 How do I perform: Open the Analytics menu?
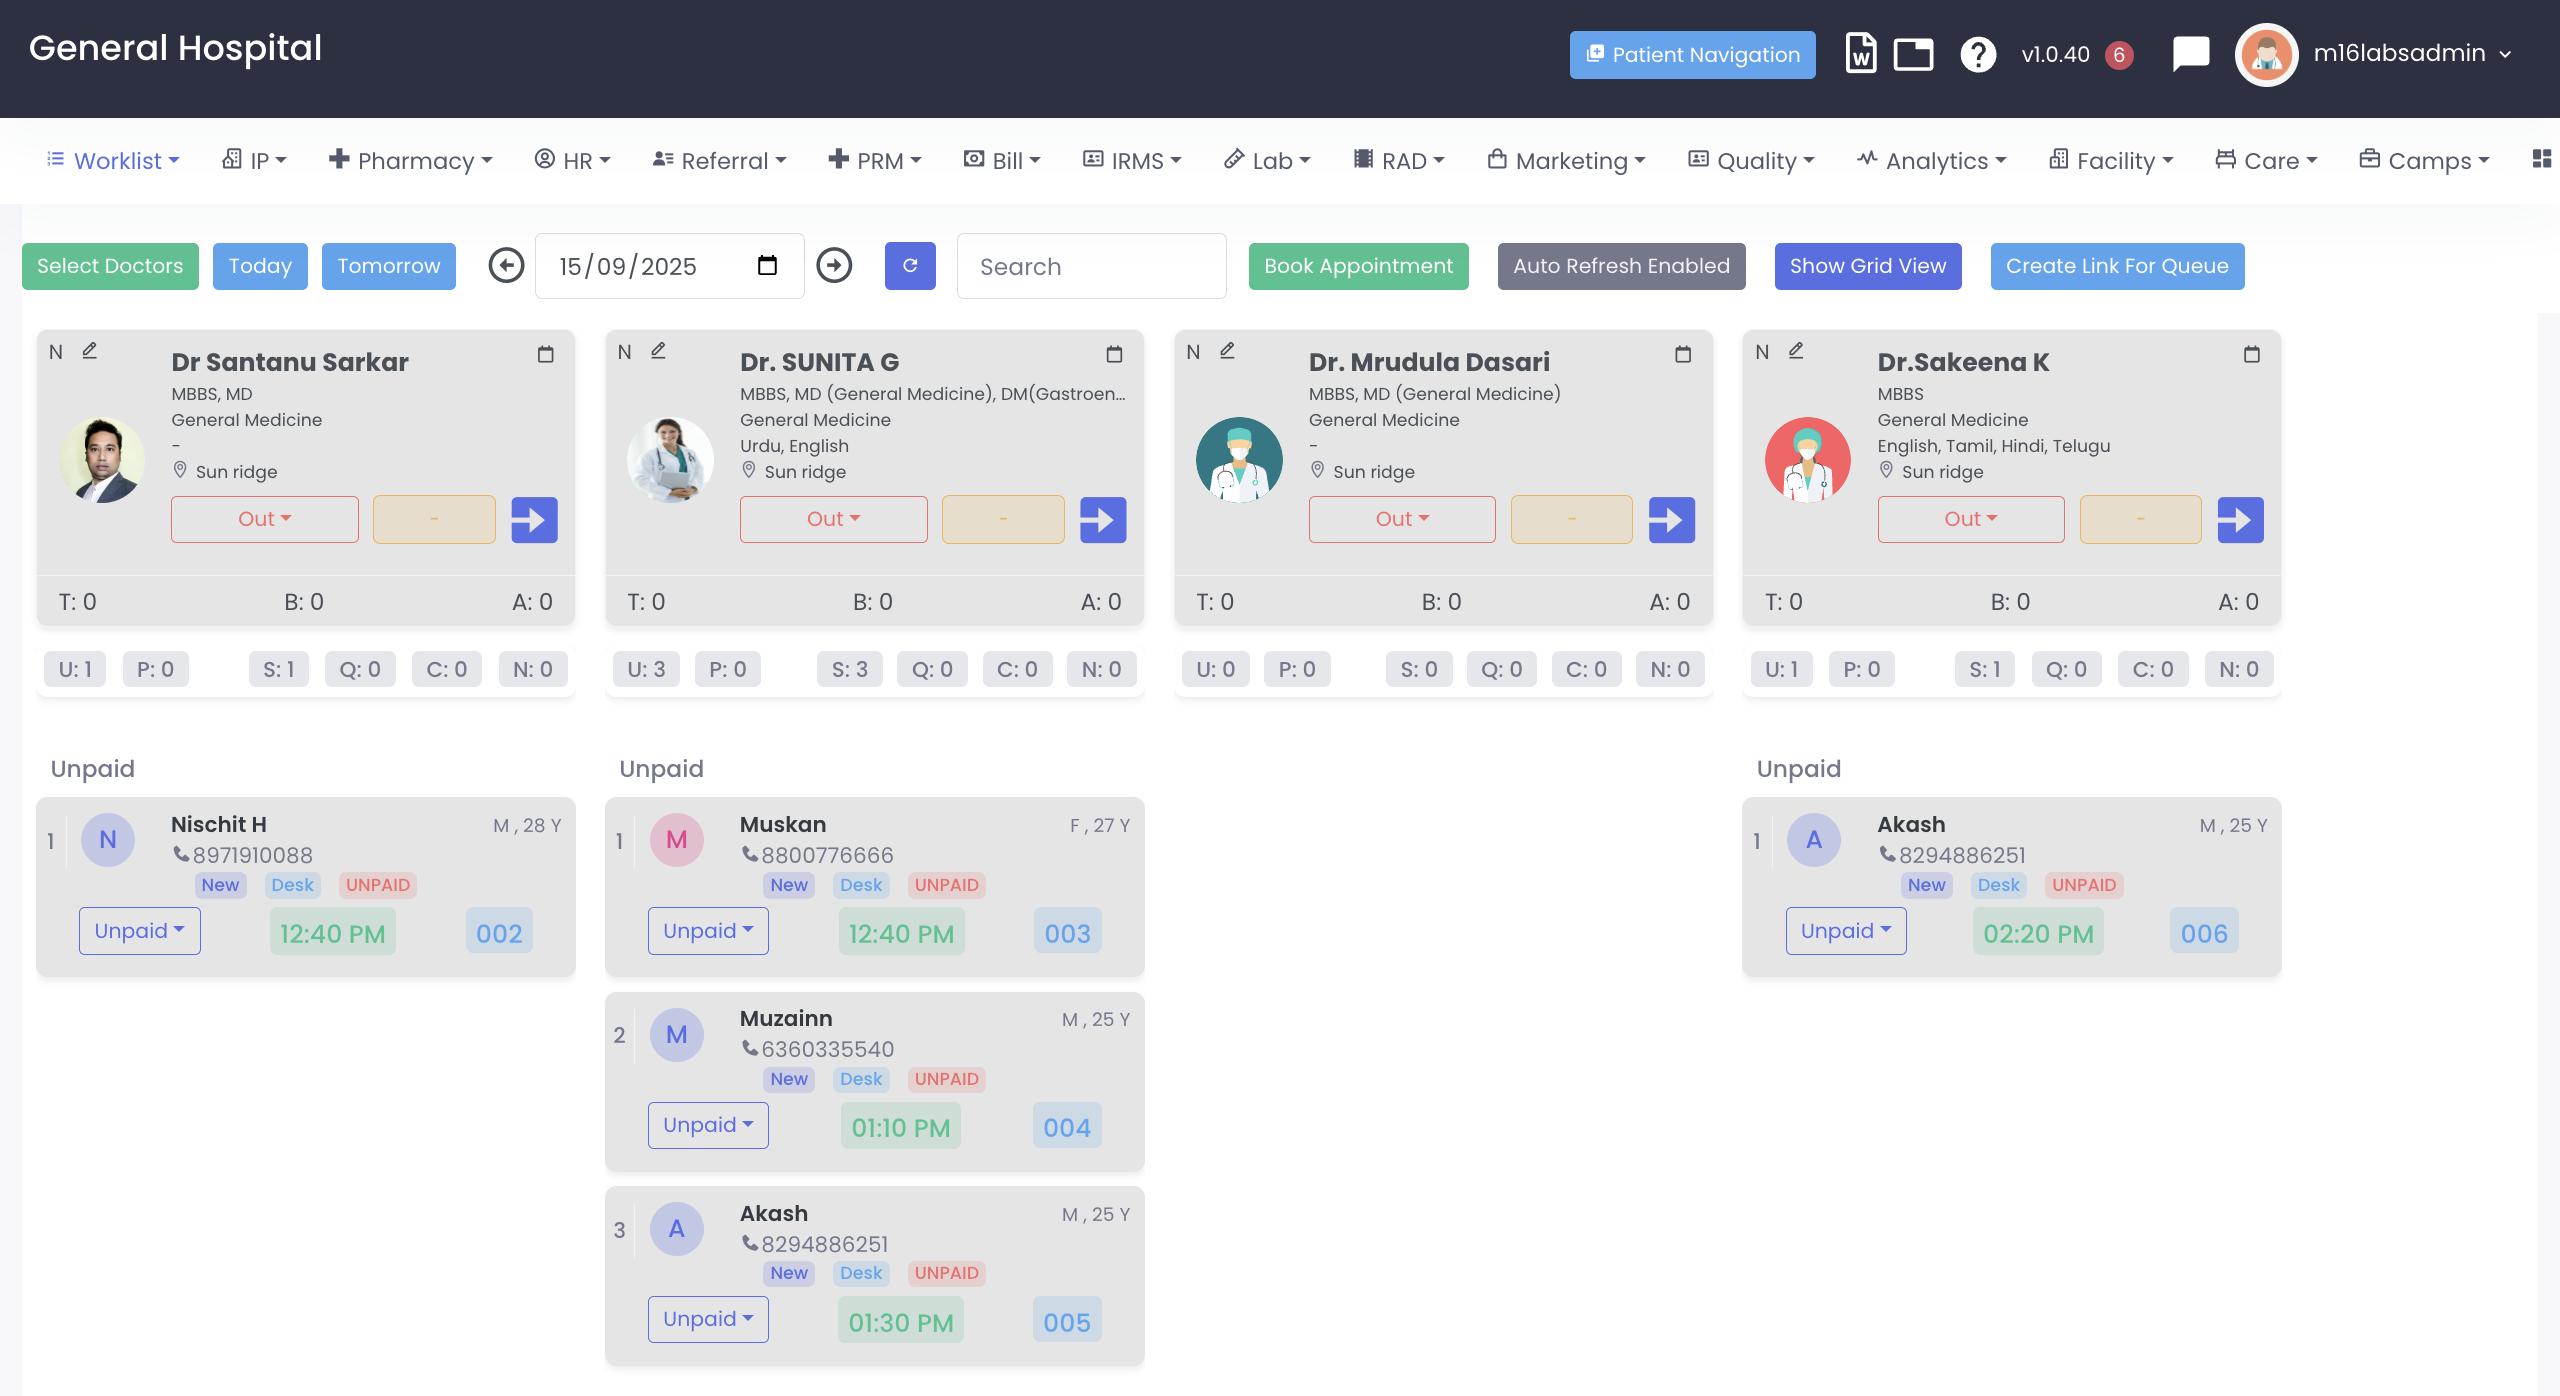tap(1932, 161)
